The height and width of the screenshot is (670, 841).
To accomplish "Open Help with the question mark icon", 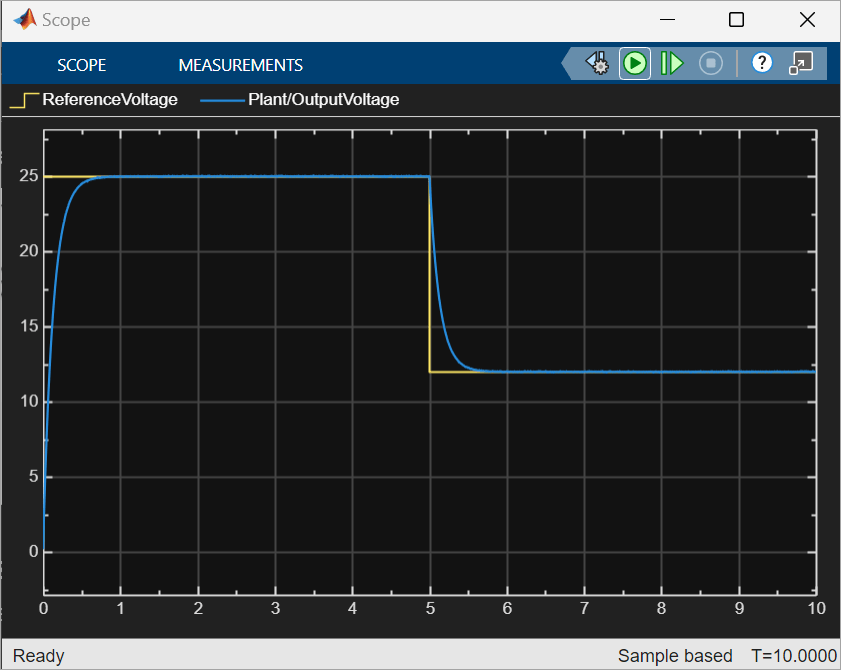I will [x=762, y=62].
